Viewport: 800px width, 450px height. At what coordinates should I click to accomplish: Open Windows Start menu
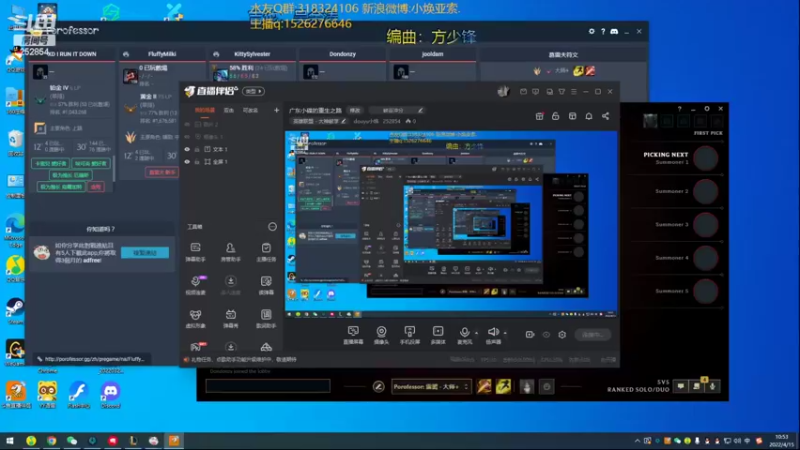point(10,441)
